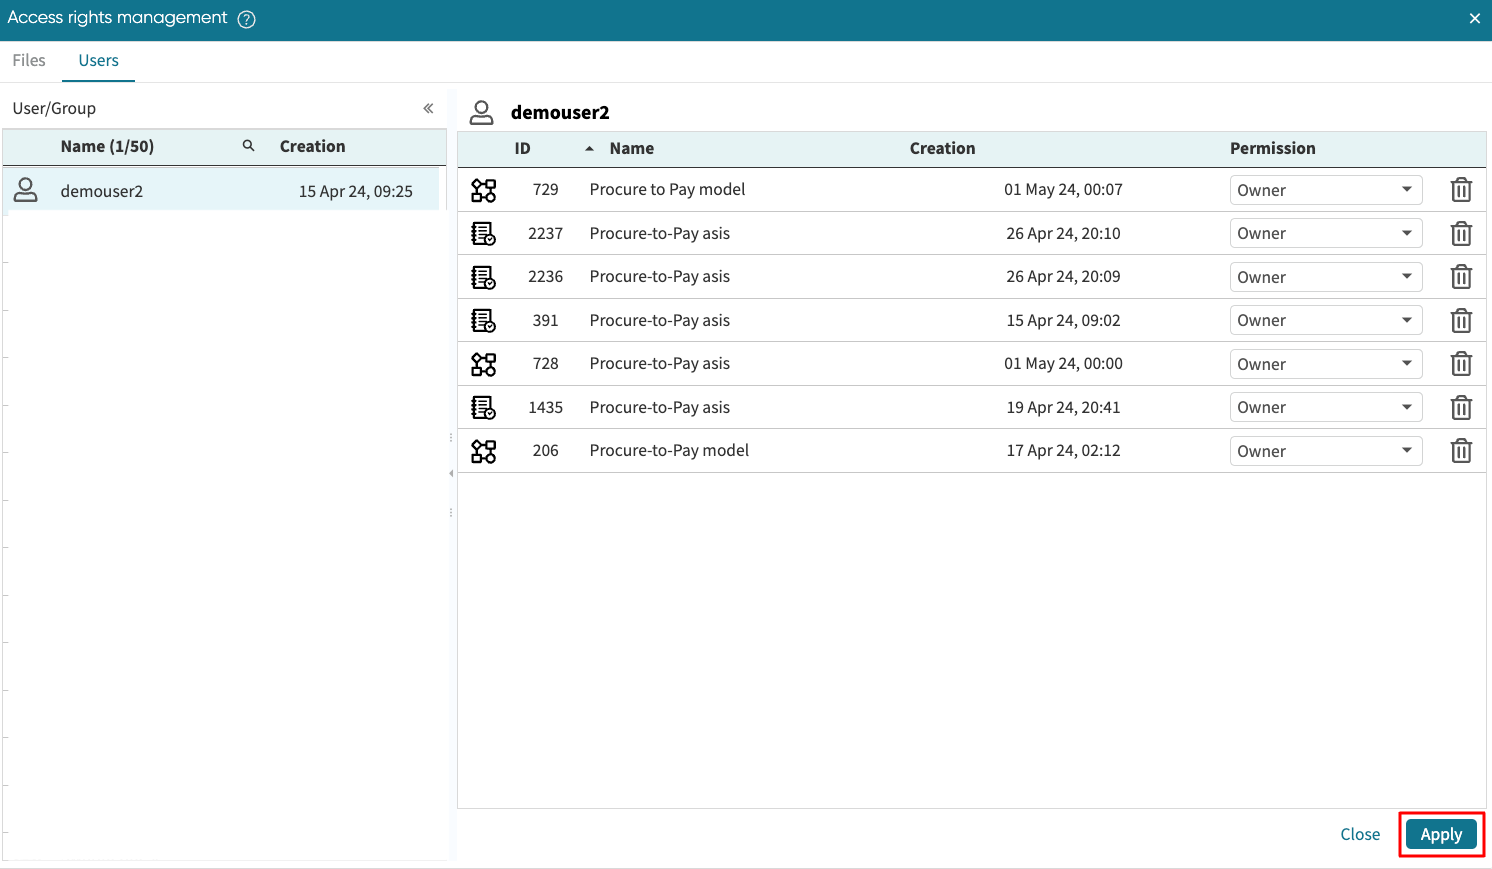Change permission for ID 1435 row
Screen dimensions: 1492x869
coord(1325,408)
